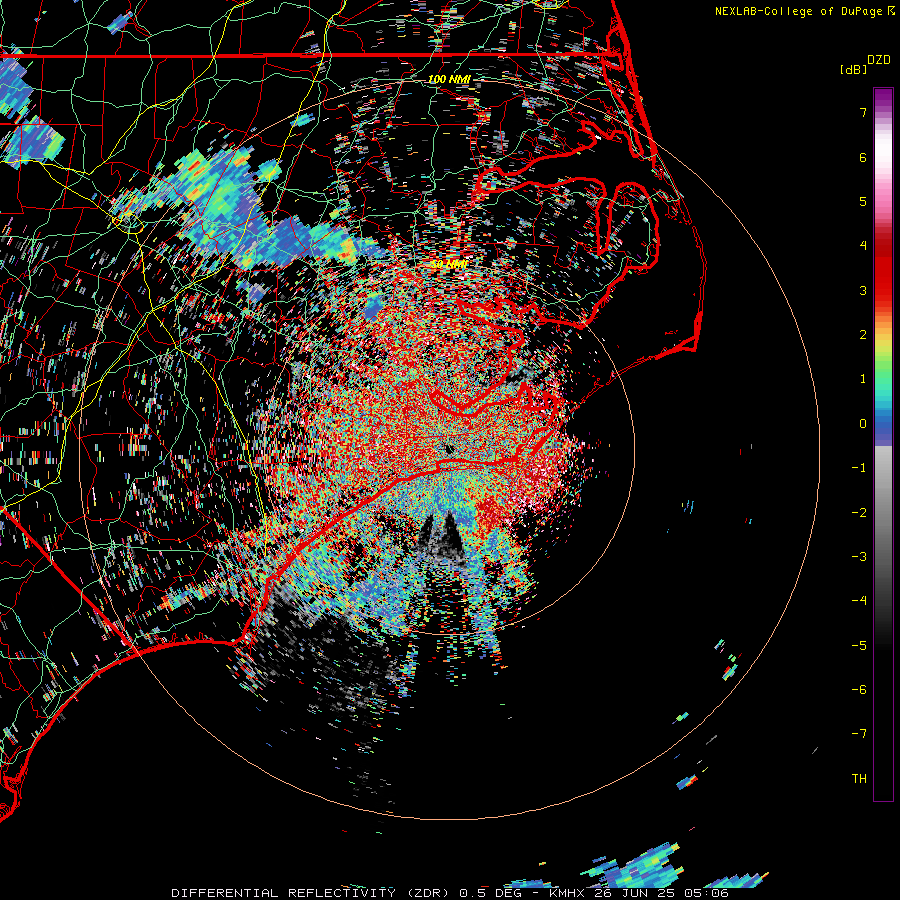Click the 4 value on the color scale
Image resolution: width=900 pixels, height=900 pixels.
(863, 246)
